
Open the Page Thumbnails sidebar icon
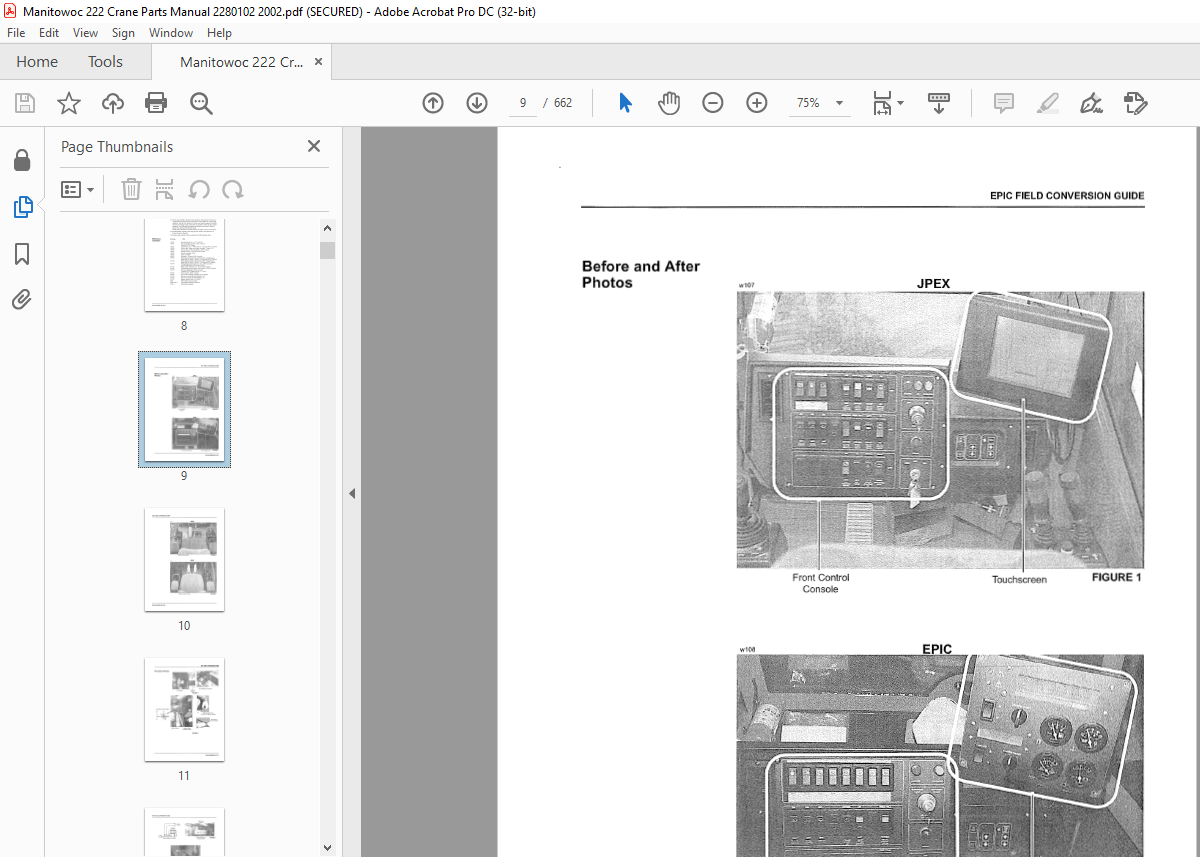click(x=22, y=207)
